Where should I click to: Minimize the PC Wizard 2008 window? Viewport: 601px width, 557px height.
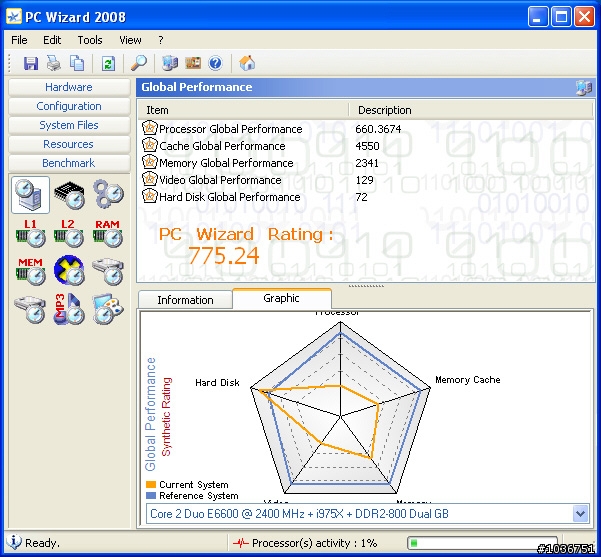point(538,16)
